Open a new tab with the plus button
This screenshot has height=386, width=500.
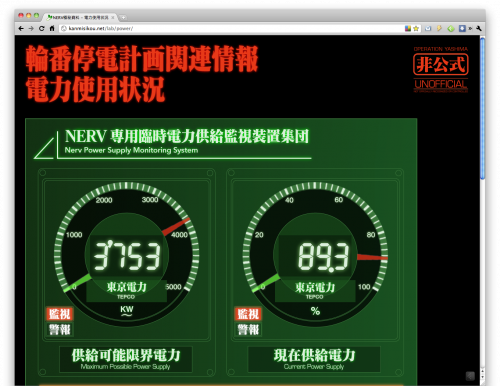pyautogui.click(x=123, y=17)
